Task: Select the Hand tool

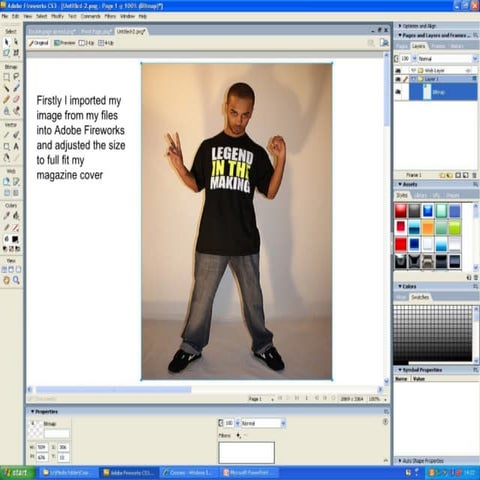Action: point(6,280)
